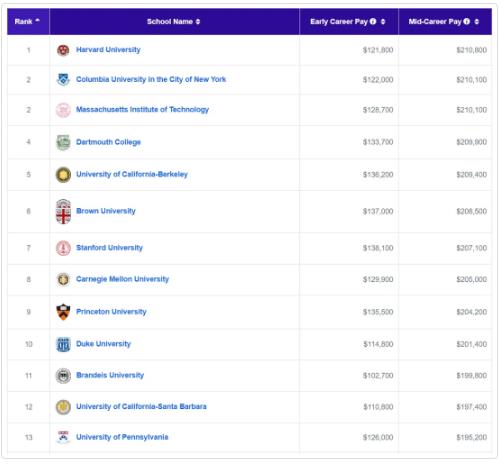
Task: Open Massachusetts Institute of Technology link
Action: click(142, 109)
